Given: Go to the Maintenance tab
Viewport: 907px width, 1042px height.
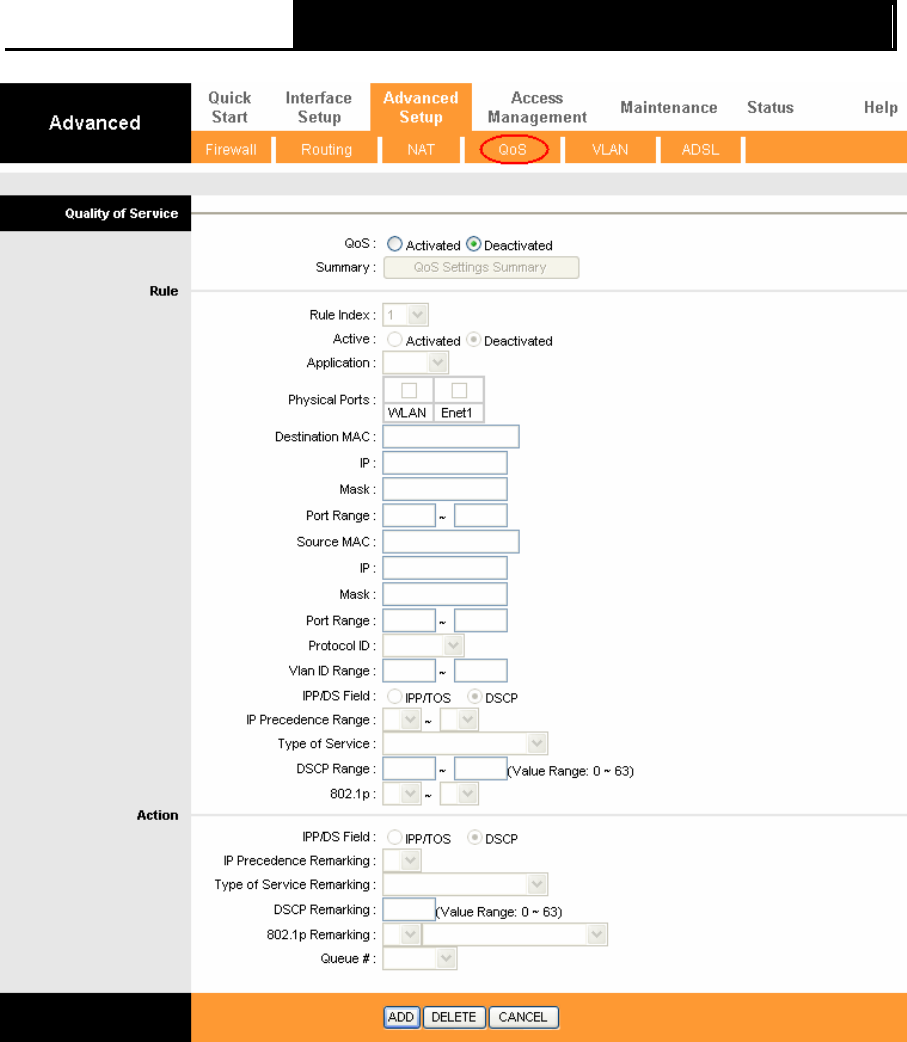Looking at the screenshot, I should [x=668, y=108].
